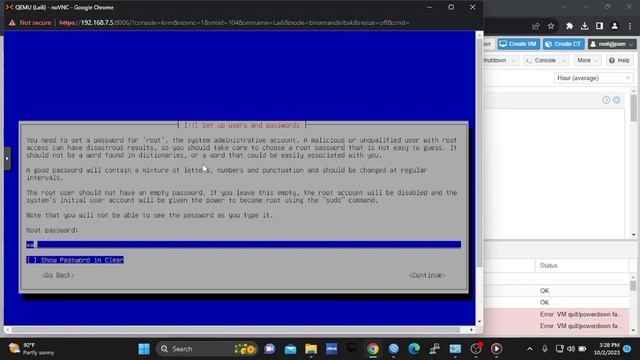This screenshot has height=360, width=640.
Task: Open Teams chat icon in taskbar
Action: (269, 349)
